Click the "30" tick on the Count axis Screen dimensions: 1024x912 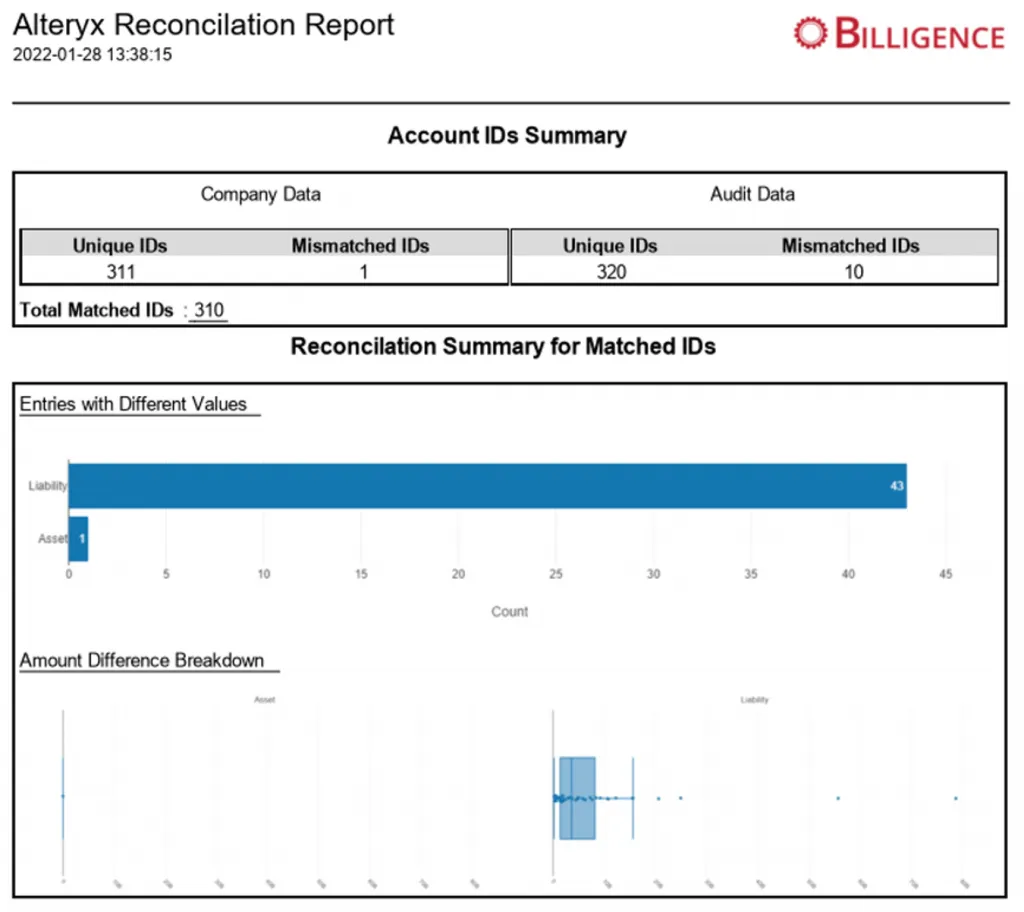pyautogui.click(x=653, y=574)
